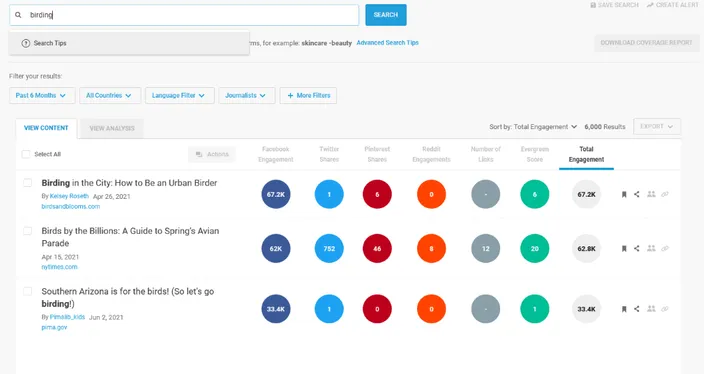This screenshot has height=374, width=704.
Task: Expand the All Countries dropdown
Action: pyautogui.click(x=110, y=96)
